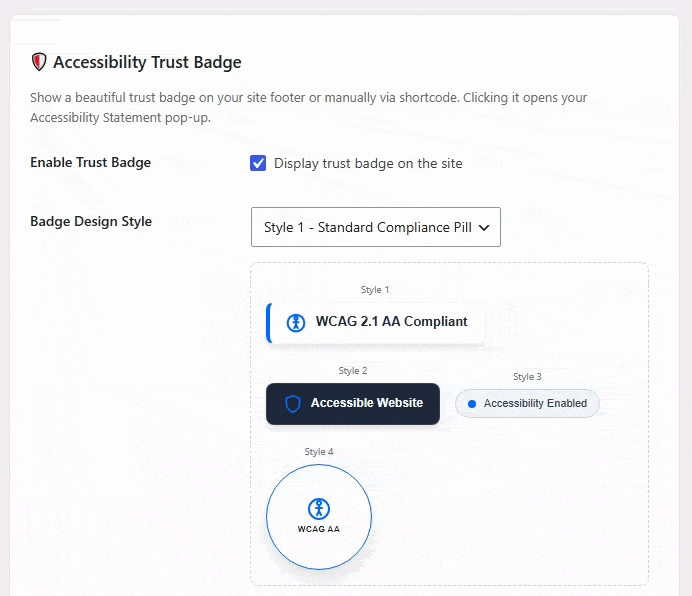Click the round WCAG AA badge preview
The width and height of the screenshot is (692, 596).
tap(319, 517)
